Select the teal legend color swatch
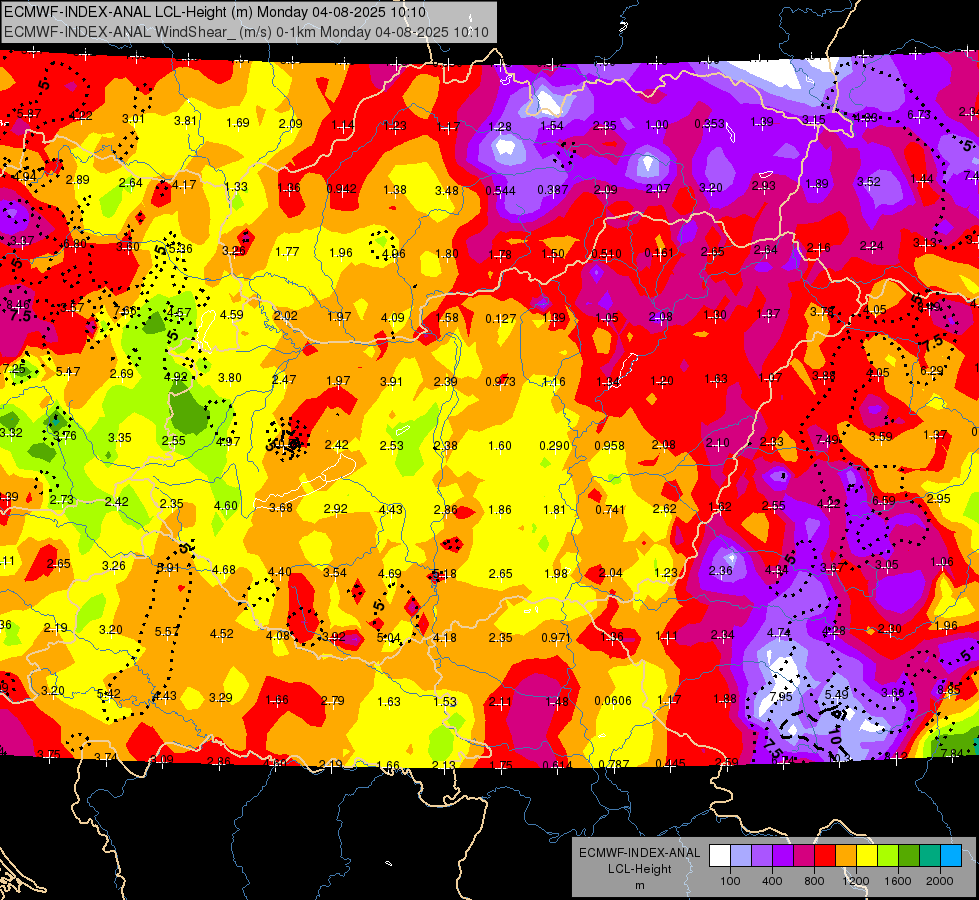Image resolution: width=979 pixels, height=900 pixels. click(x=930, y=856)
